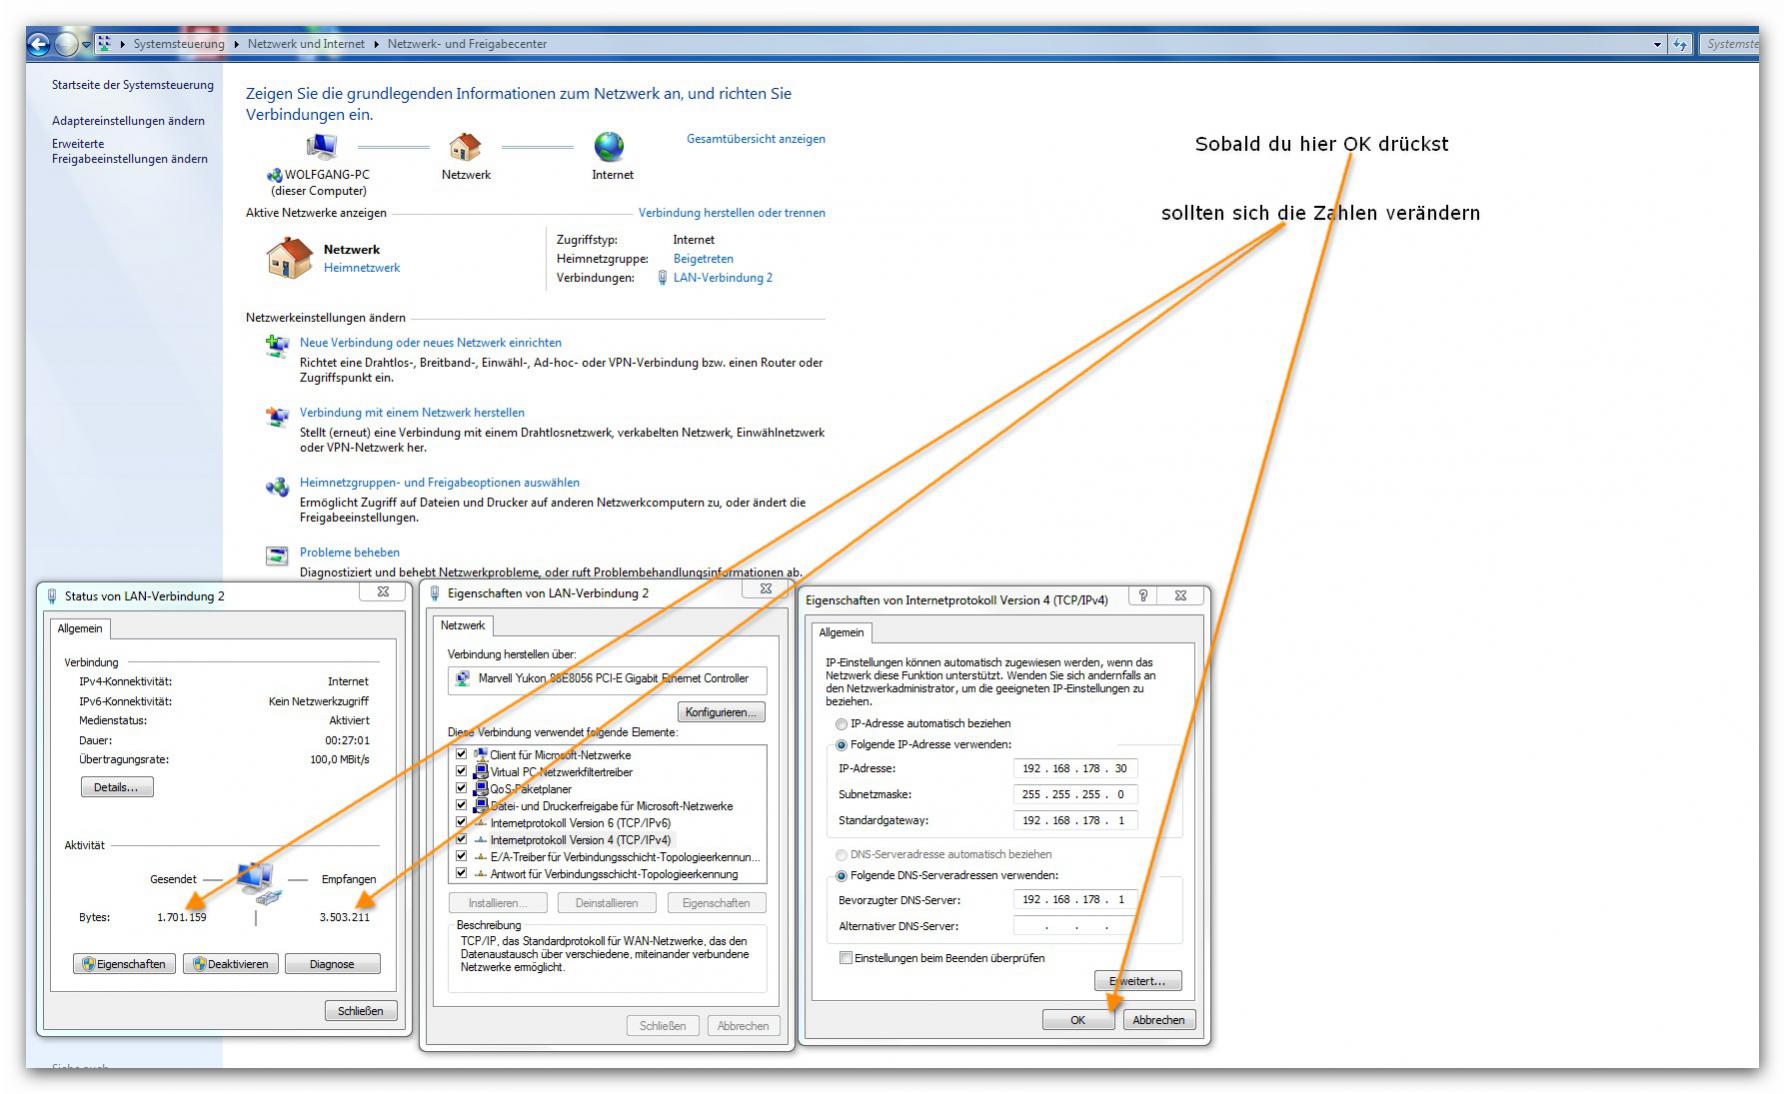1785x1094 pixels.
Task: Click the Bevorzugter DNS-Server field
Action: click(x=1075, y=900)
